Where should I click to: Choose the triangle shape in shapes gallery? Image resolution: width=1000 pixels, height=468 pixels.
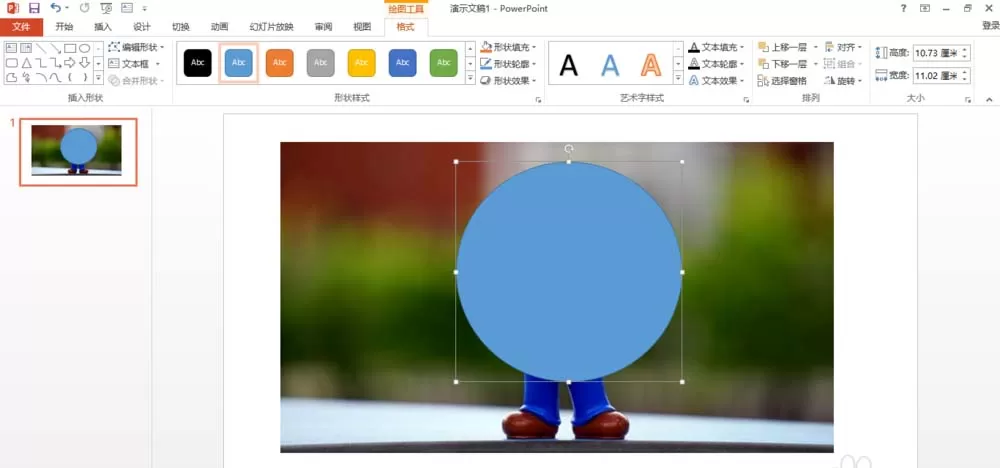27,62
